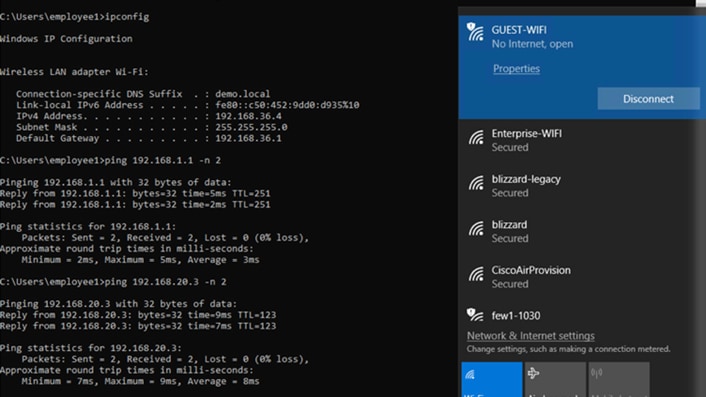Click the ipconfig command line
The width and height of the screenshot is (706, 397).
coord(74,17)
